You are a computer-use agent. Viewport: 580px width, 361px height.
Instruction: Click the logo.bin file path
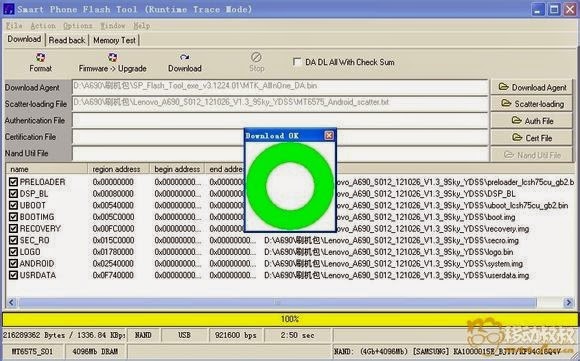point(389,252)
